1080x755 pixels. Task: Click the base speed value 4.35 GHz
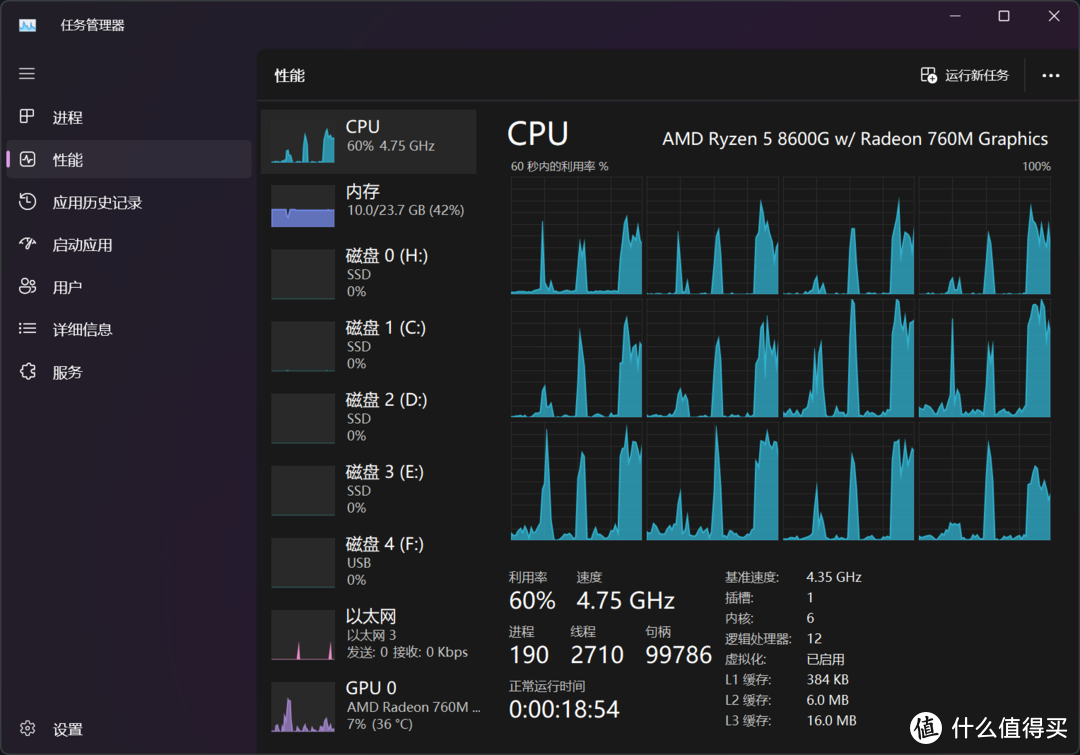coord(833,577)
